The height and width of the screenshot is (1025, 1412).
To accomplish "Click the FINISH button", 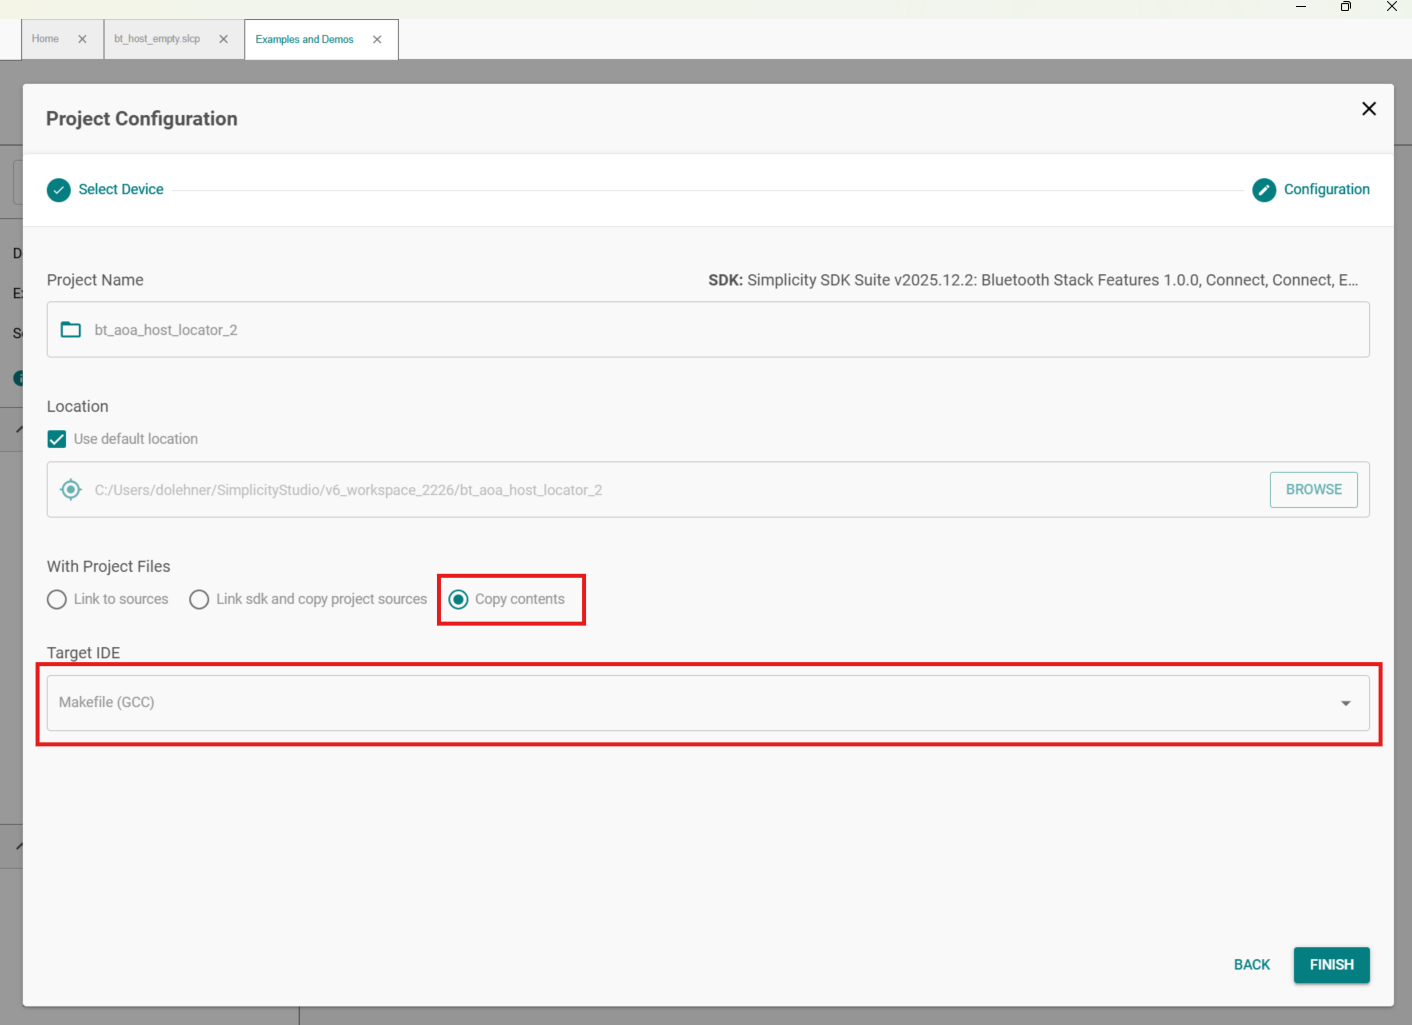I will click(1332, 965).
